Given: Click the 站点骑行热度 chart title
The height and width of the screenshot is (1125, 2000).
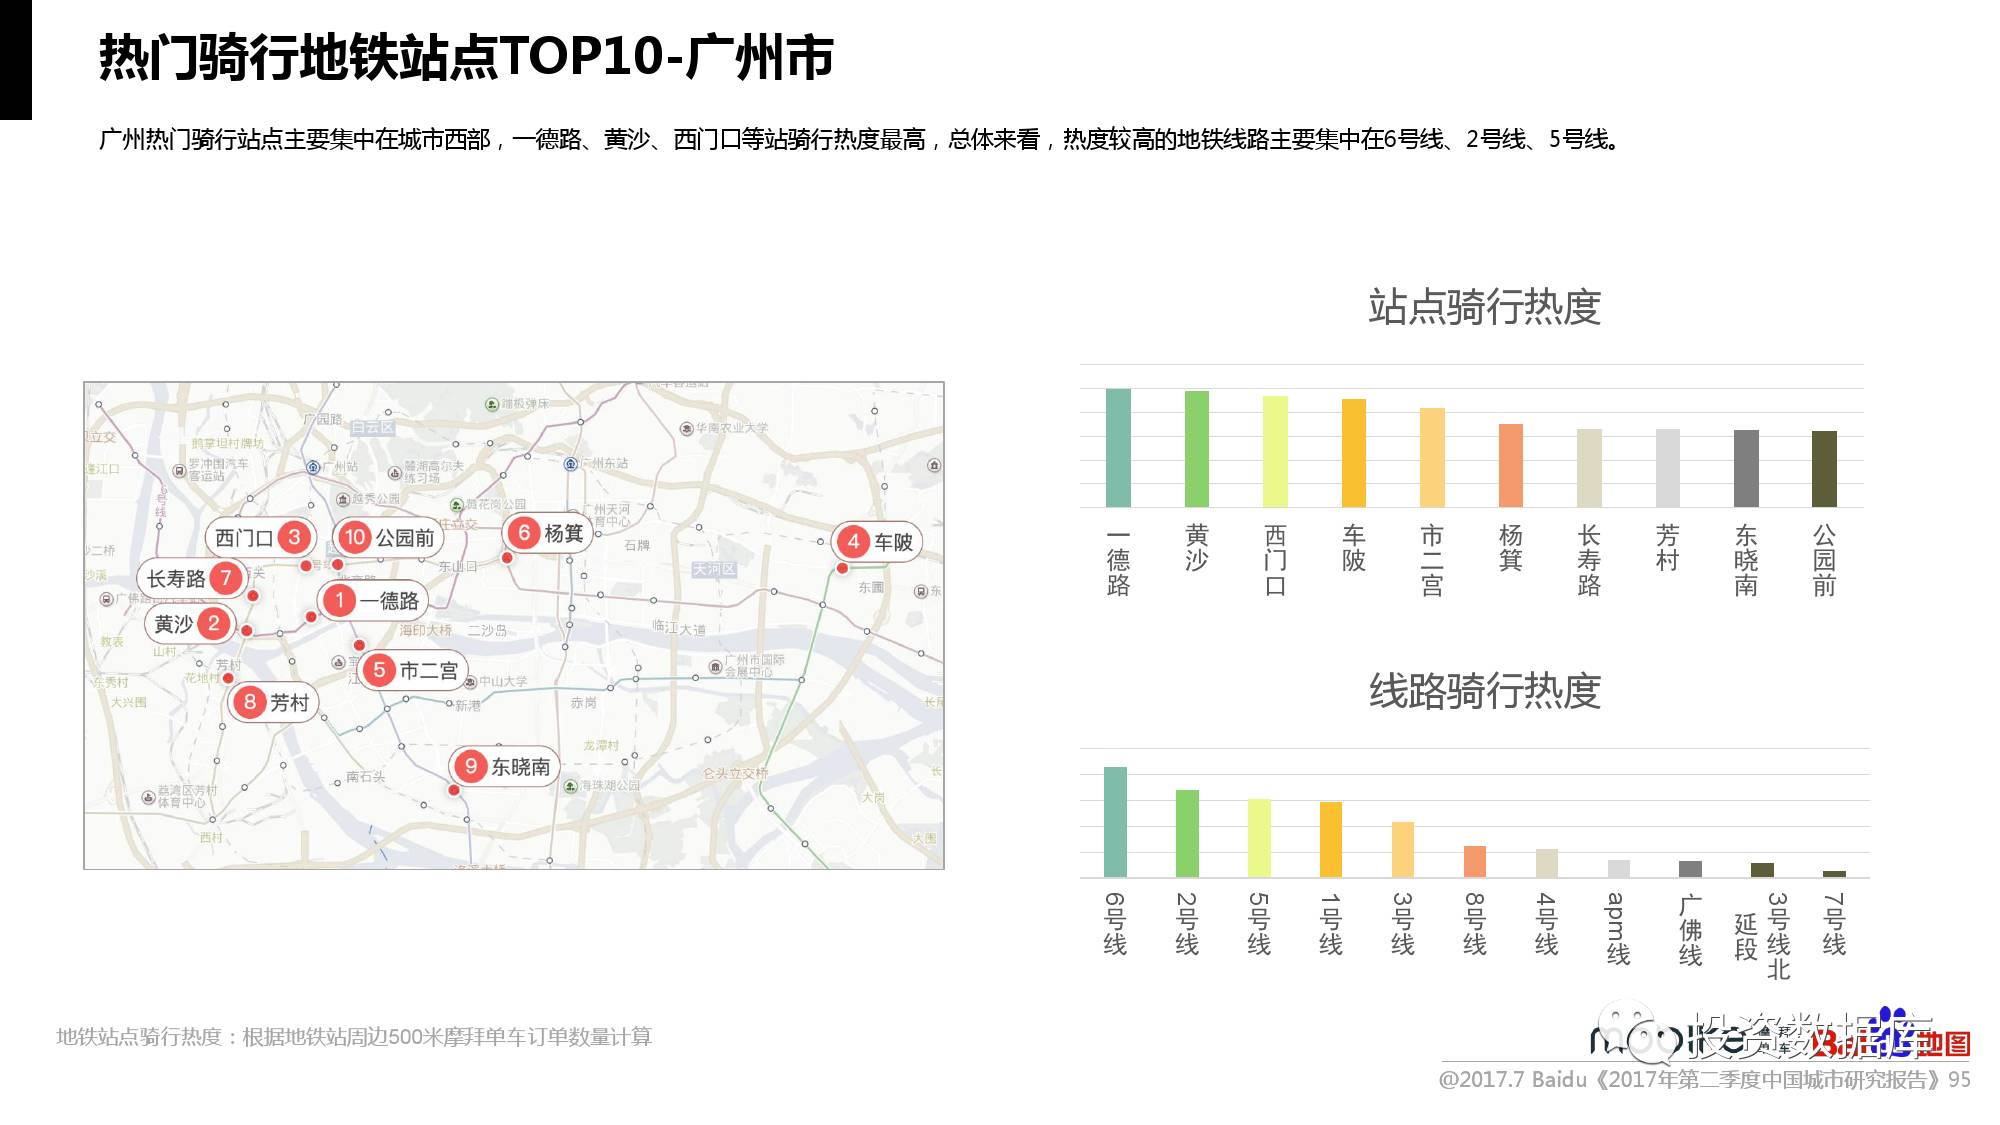Looking at the screenshot, I should (x=1484, y=307).
